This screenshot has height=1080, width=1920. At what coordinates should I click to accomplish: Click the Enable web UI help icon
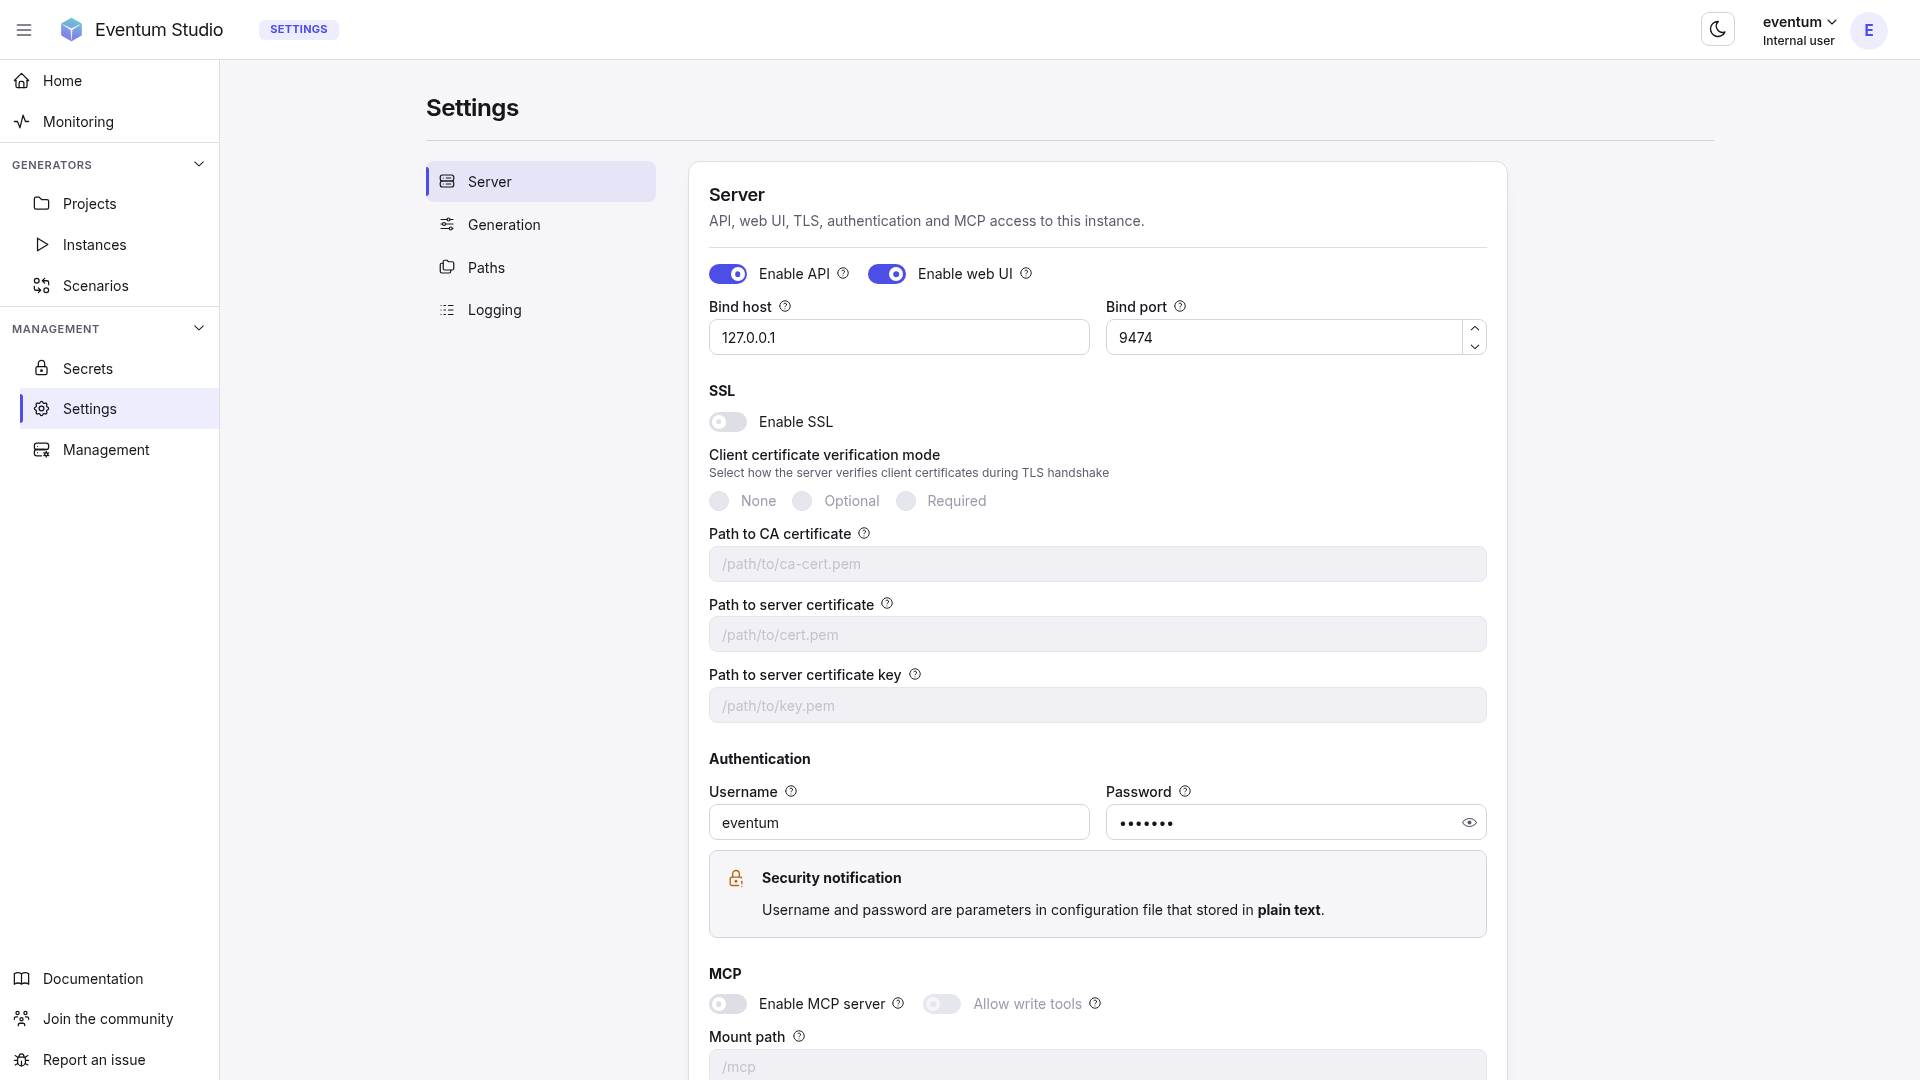coord(1026,273)
